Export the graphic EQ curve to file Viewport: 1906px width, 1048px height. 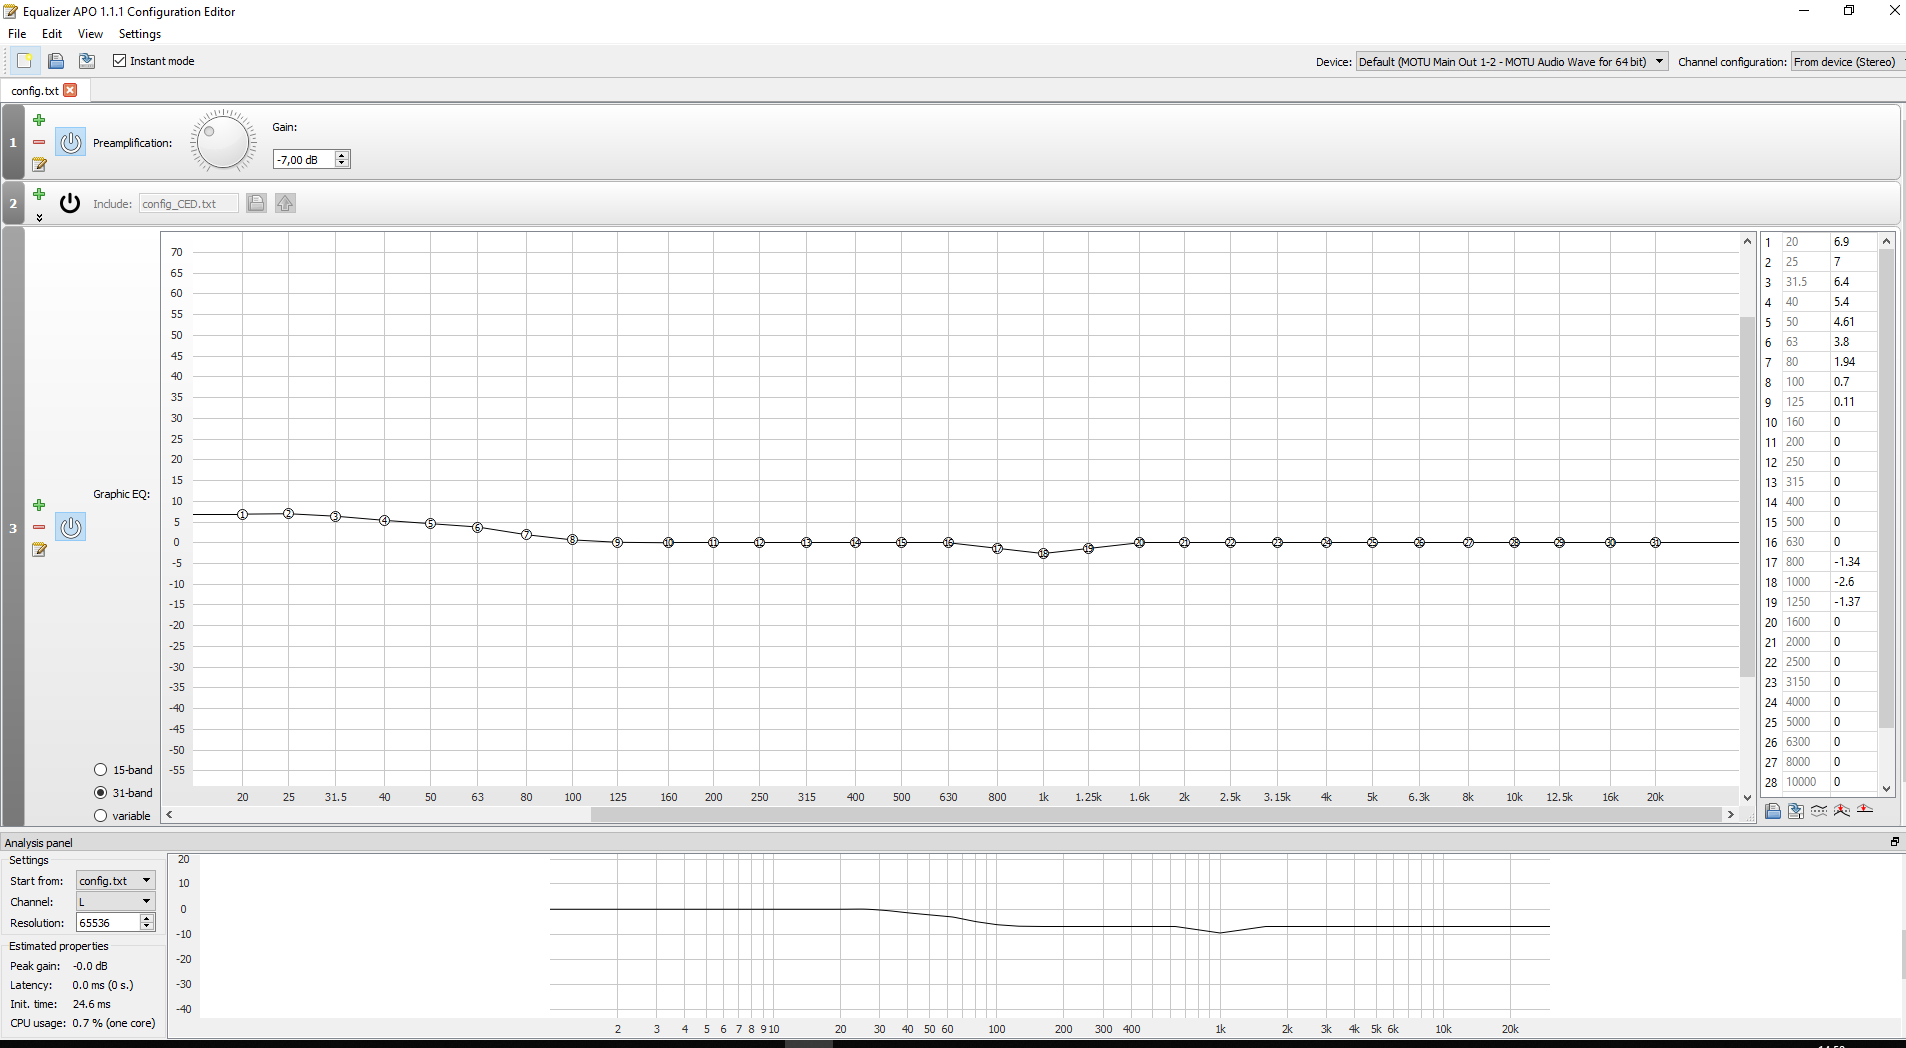pyautogui.click(x=1796, y=811)
